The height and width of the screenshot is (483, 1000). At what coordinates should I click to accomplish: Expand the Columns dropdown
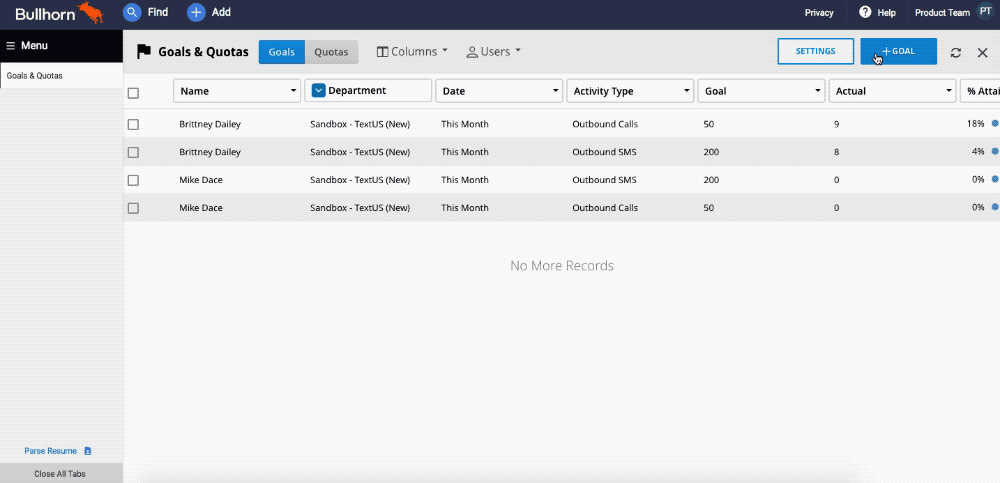(412, 51)
